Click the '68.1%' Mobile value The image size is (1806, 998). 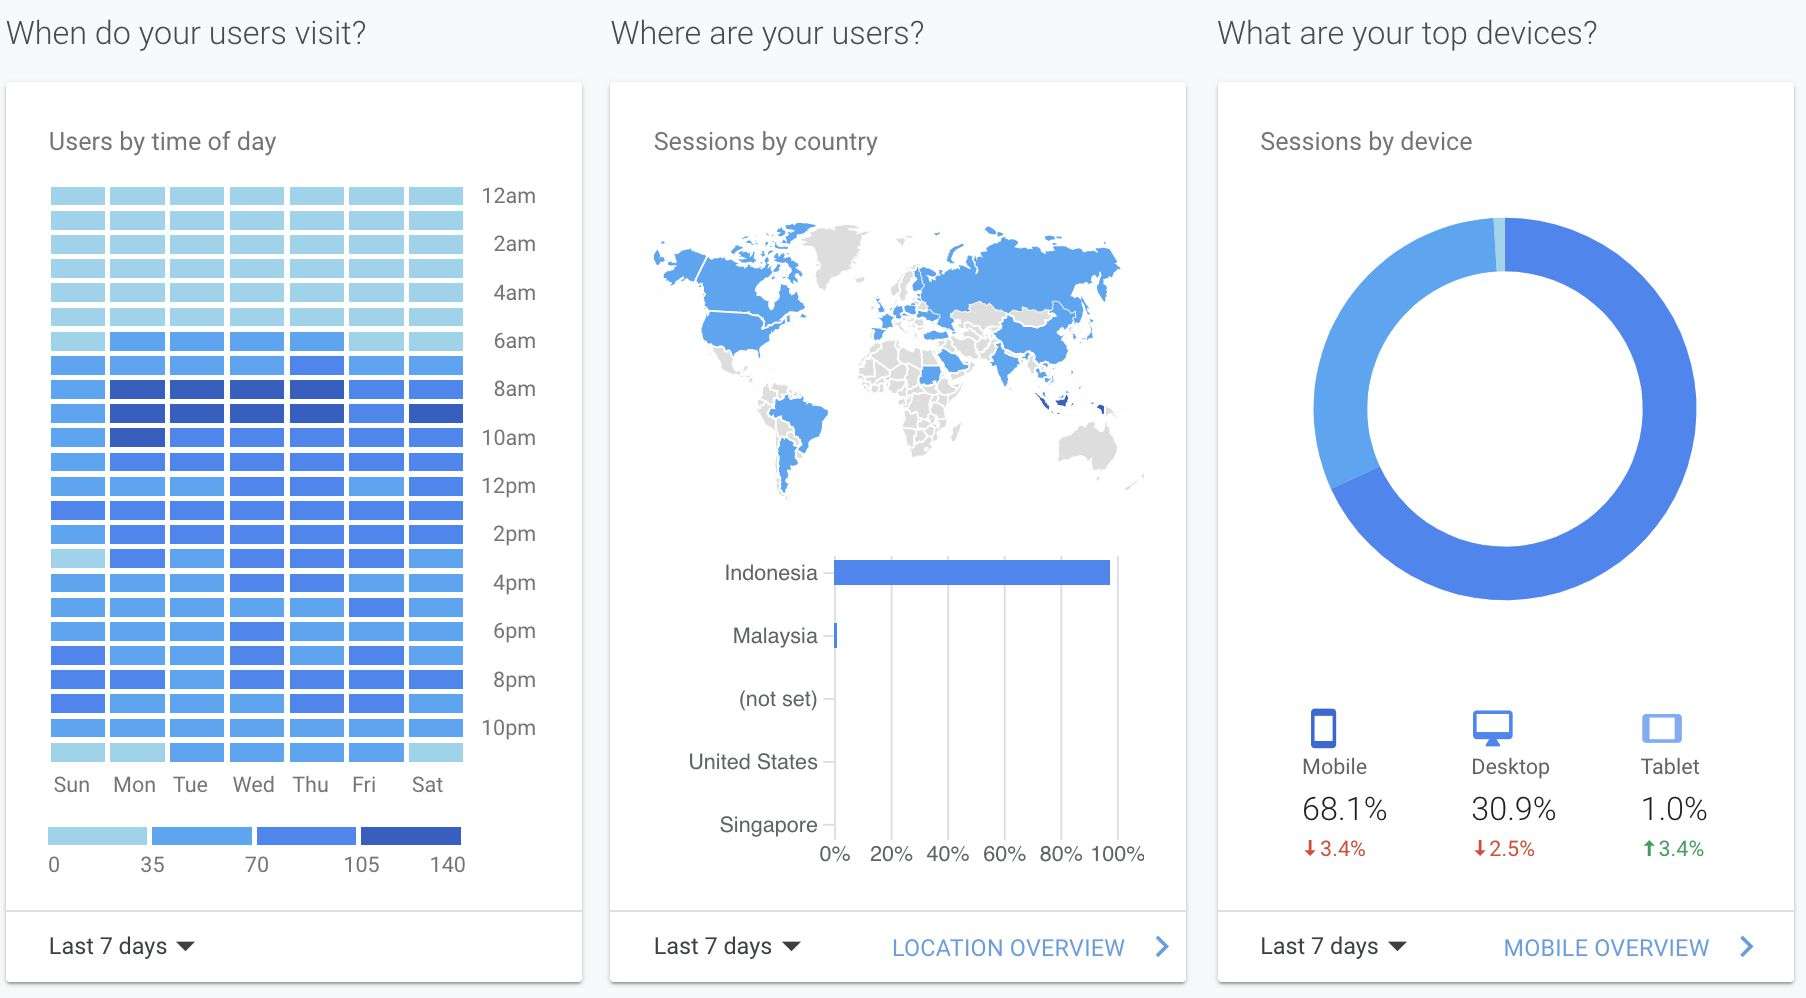[1344, 809]
